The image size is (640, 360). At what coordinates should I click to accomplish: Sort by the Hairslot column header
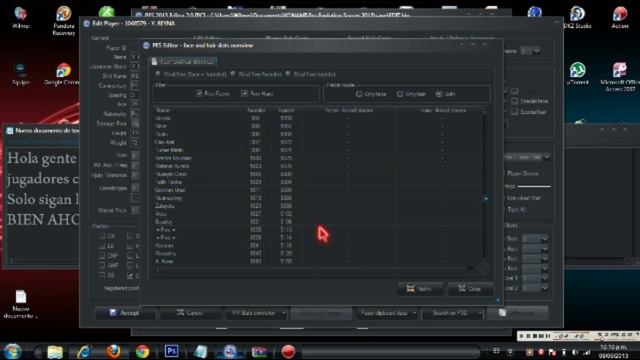point(286,110)
